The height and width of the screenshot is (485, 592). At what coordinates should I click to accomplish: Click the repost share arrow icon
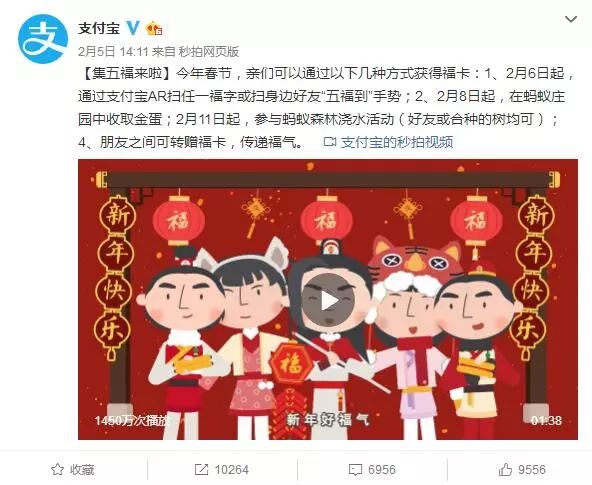201,470
